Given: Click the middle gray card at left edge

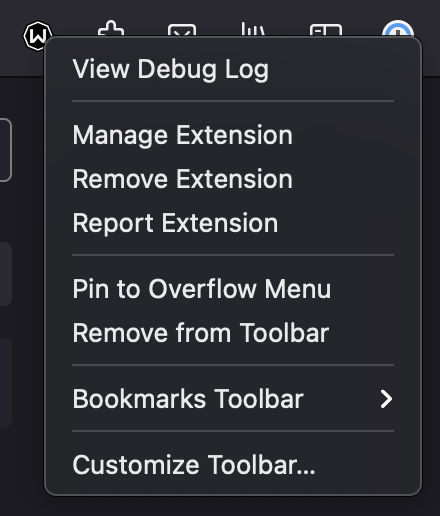Looking at the screenshot, I should [x=6, y=274].
